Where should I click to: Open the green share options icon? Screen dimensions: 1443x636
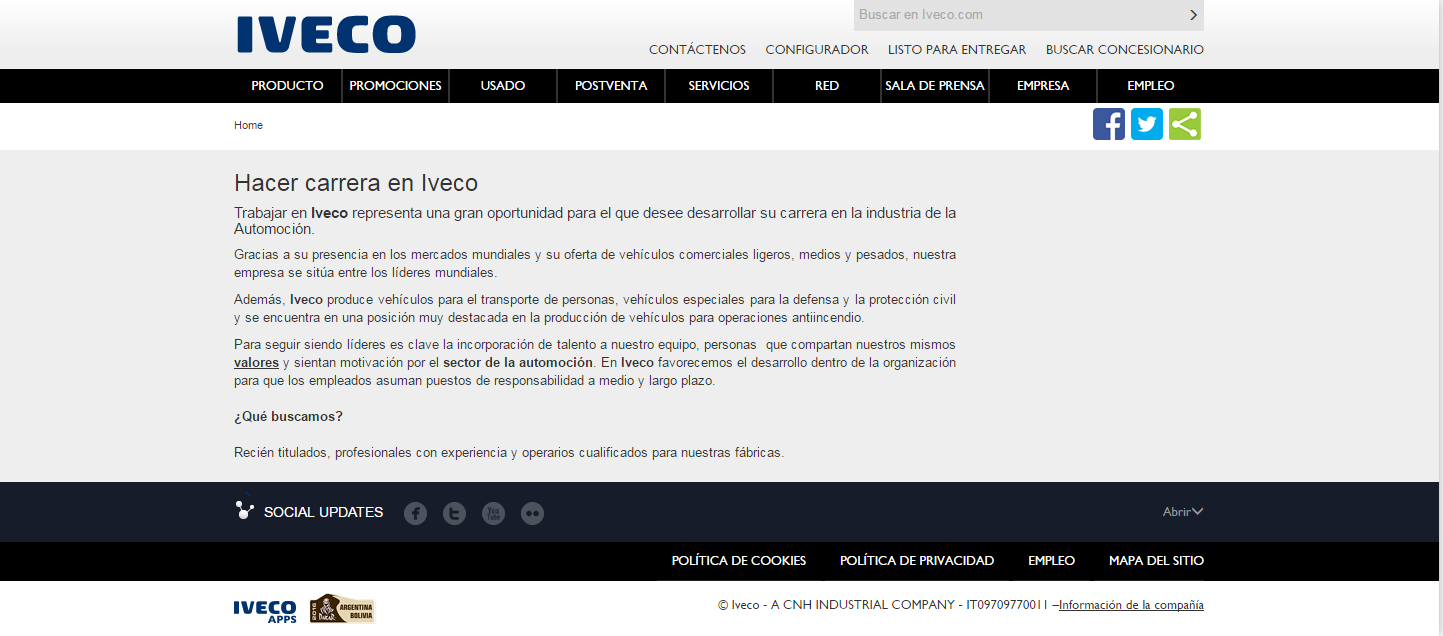tap(1185, 124)
